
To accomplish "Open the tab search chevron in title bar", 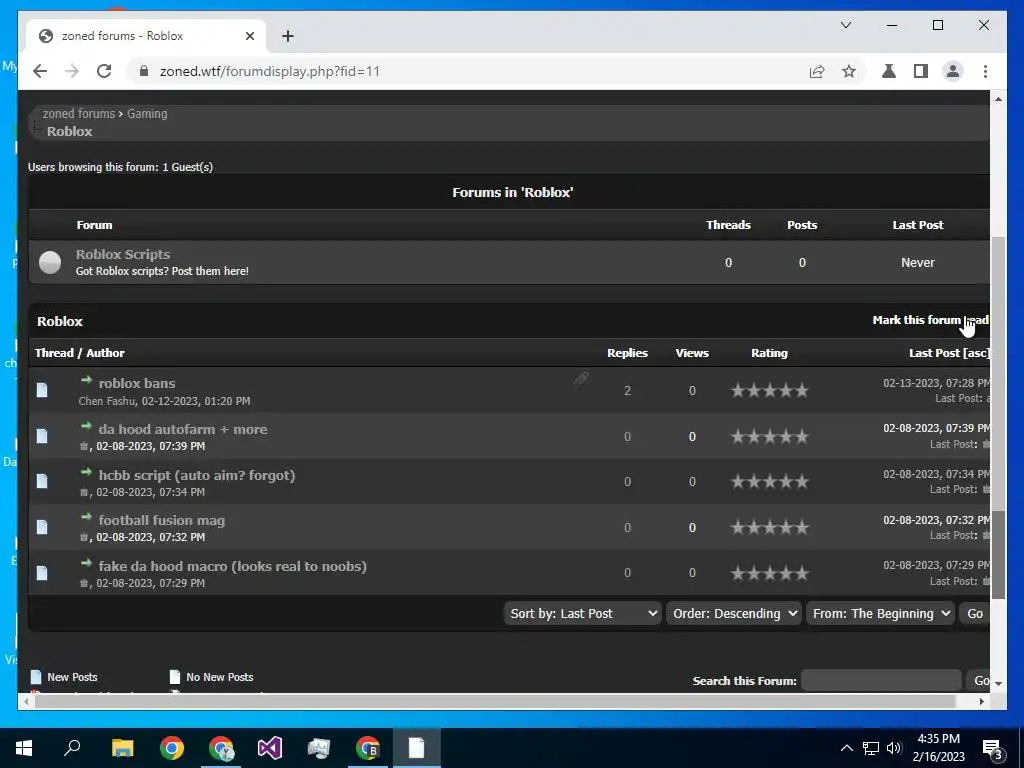I will pos(846,25).
